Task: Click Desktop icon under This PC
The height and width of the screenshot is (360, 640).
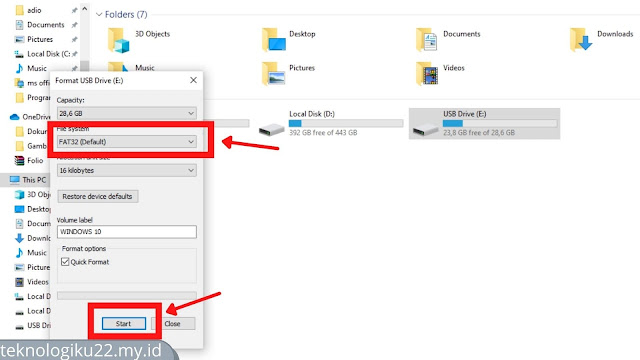Action: [19, 209]
